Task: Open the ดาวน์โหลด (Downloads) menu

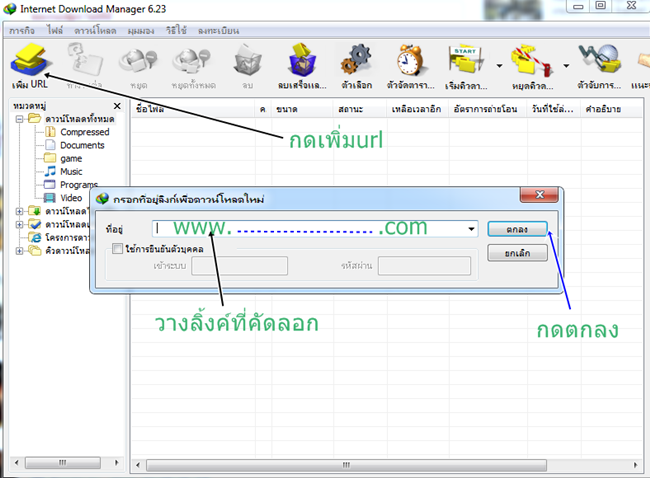Action: [95, 31]
